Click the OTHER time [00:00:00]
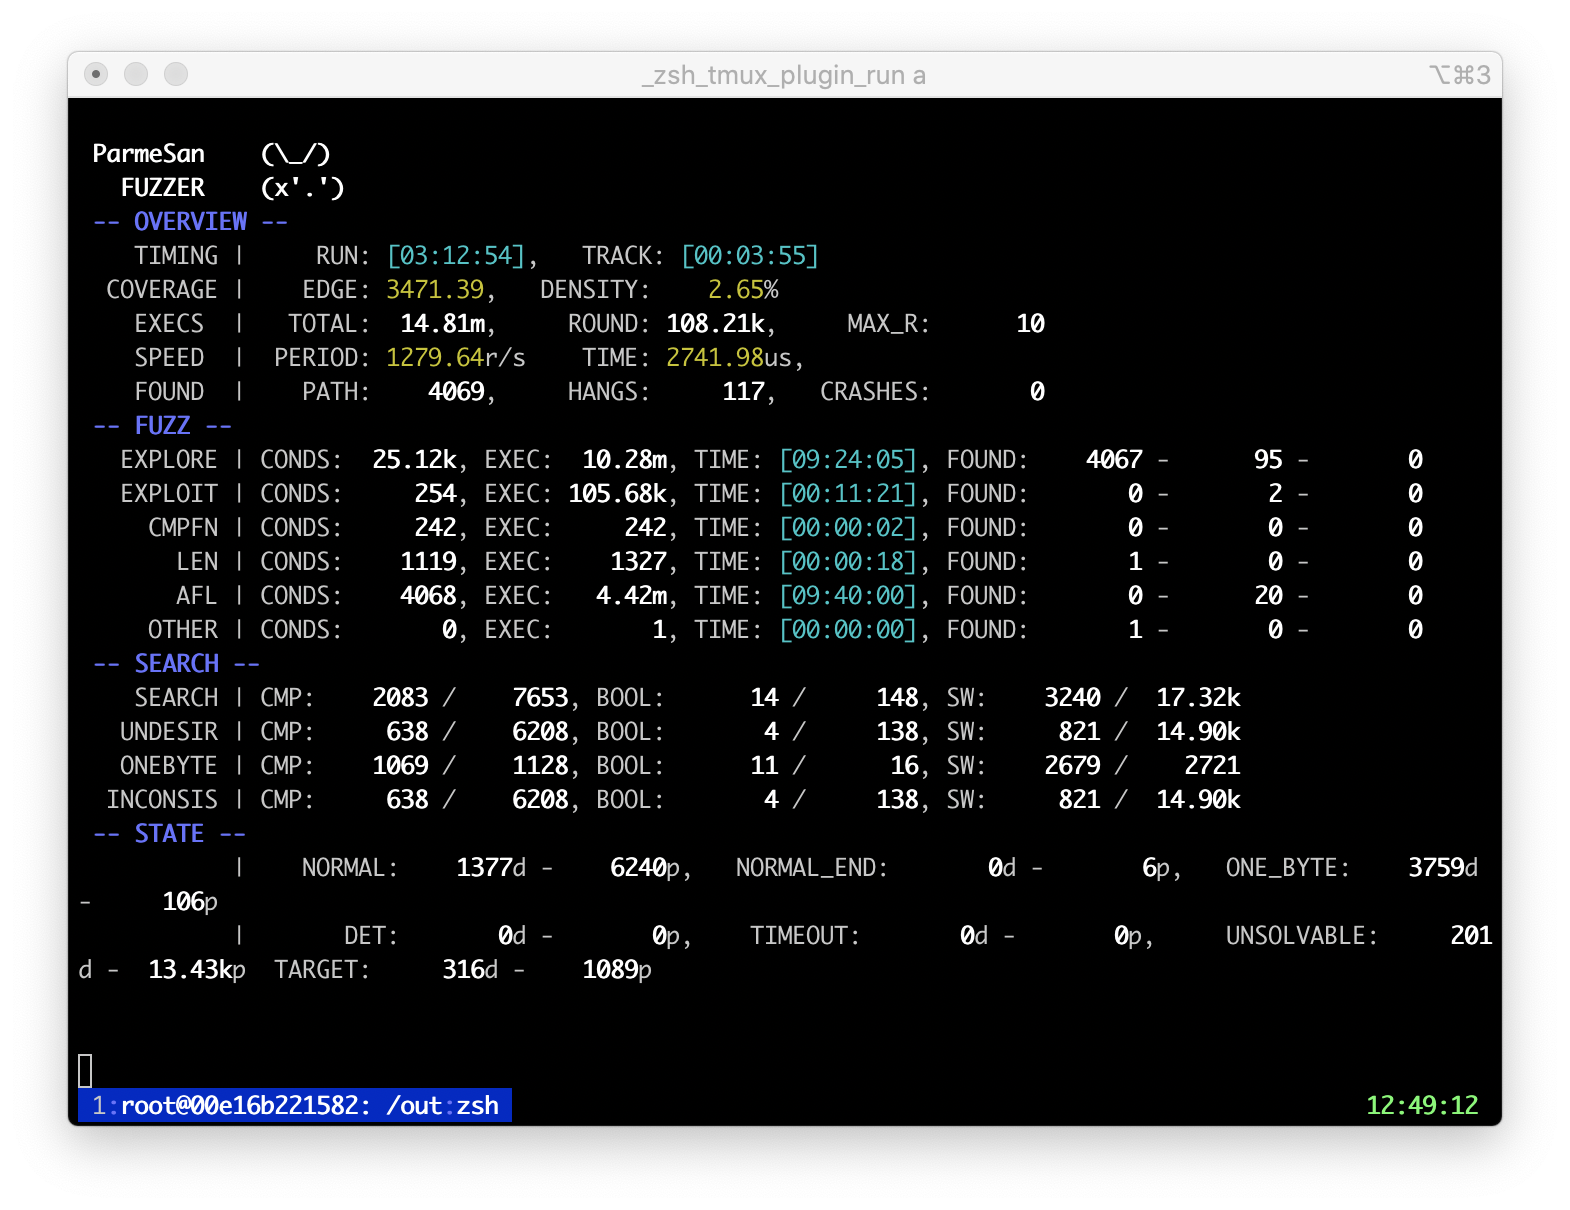 848,630
